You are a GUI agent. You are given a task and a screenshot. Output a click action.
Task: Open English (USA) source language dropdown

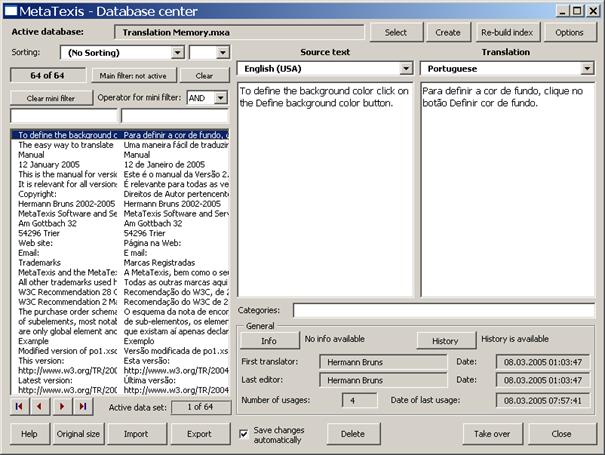(x=406, y=69)
